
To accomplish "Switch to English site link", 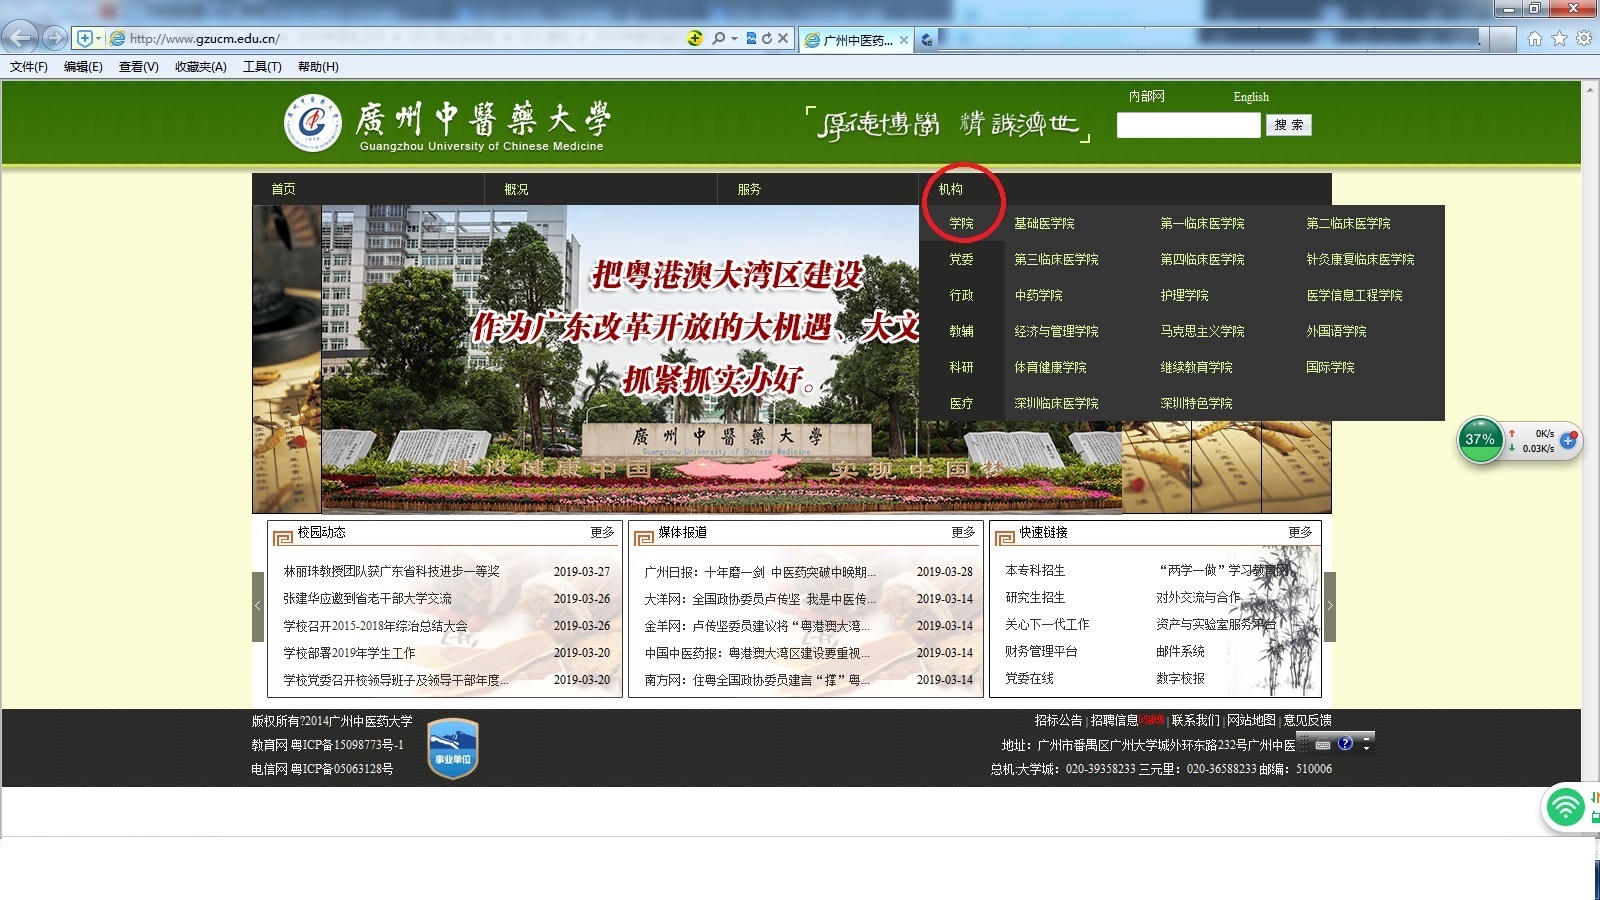I will tap(1251, 97).
